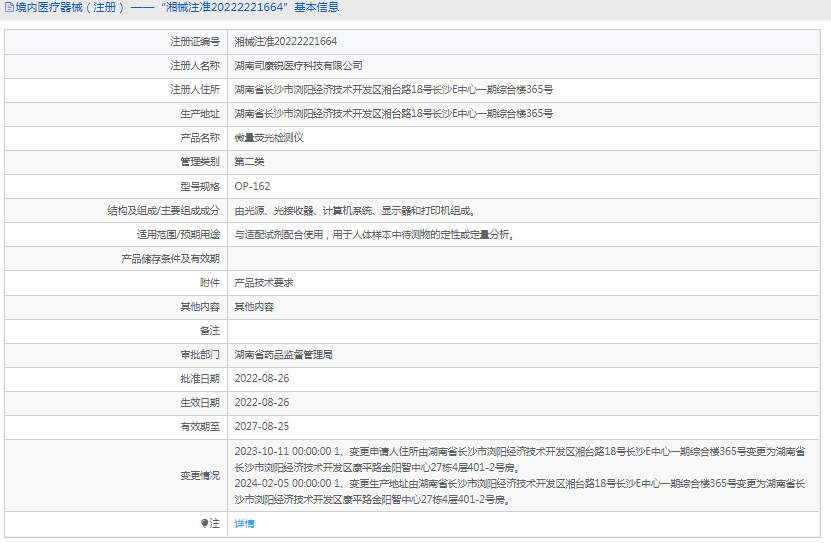Screen dimensions: 831x543
Task: Click the document icon beside the page title
Action: point(10,7)
